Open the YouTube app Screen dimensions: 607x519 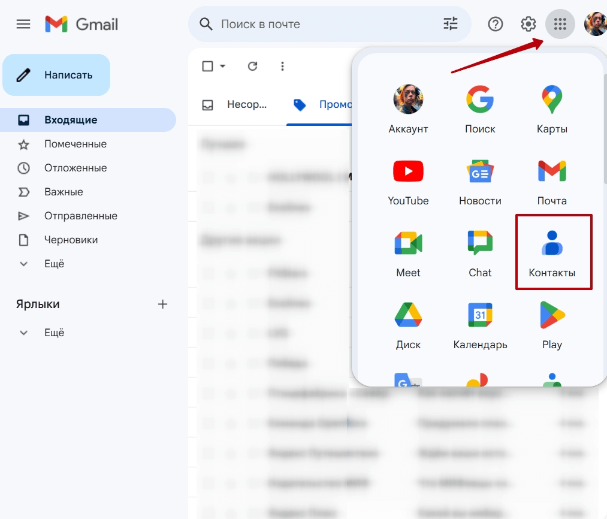point(408,182)
